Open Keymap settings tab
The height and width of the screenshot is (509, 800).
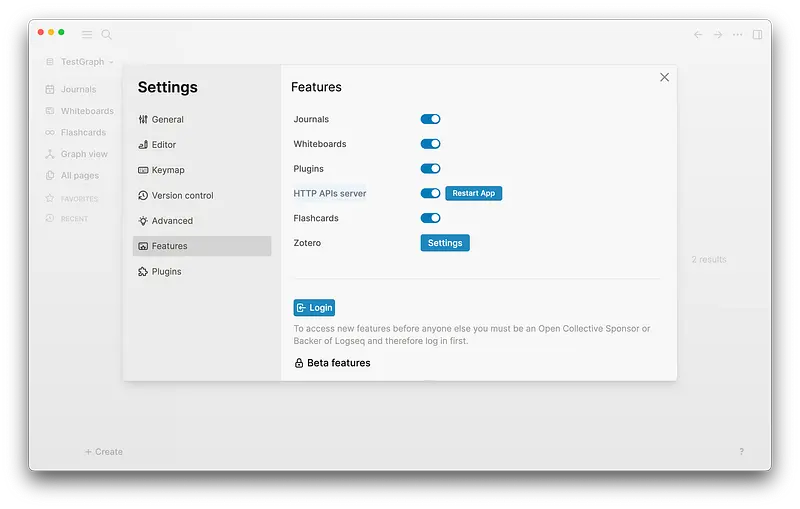click(202, 170)
